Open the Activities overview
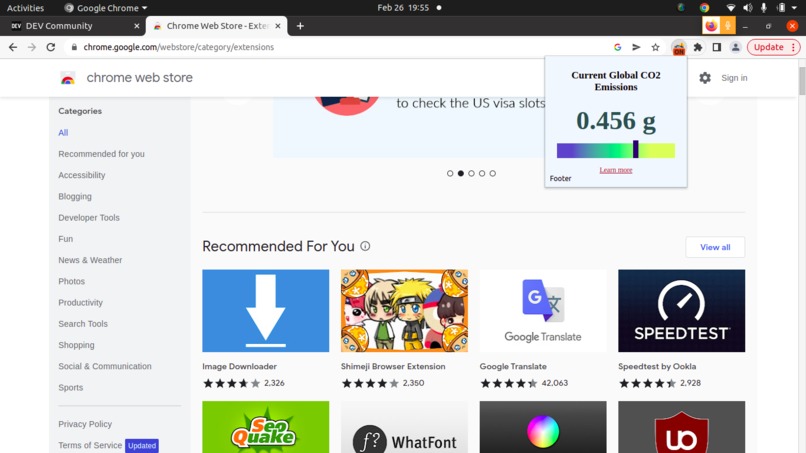806x453 pixels. 25,8
